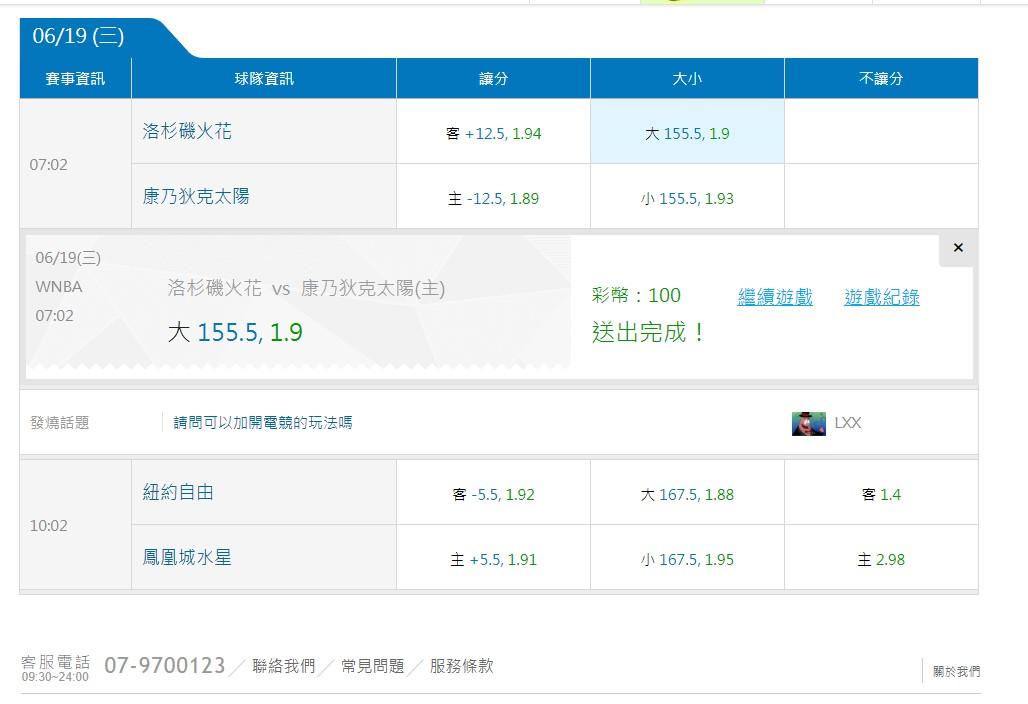The width and height of the screenshot is (1028, 704).
Task: Click the phone number 07-9700123
Action: [x=165, y=665]
